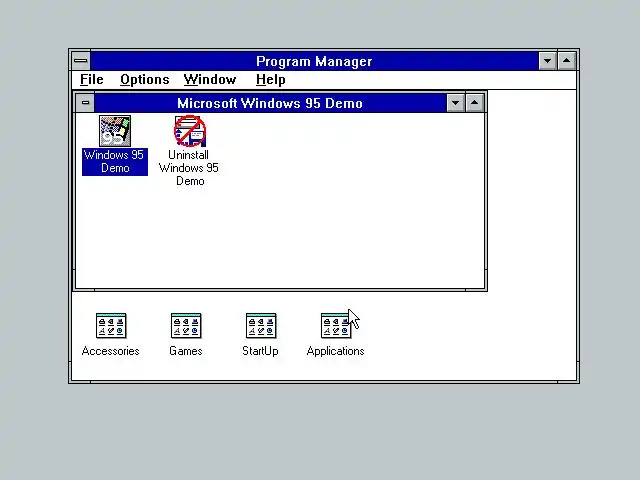This screenshot has width=640, height=480.
Task: Open Microsoft Windows 95 Demo control menu box
Action: 85,103
